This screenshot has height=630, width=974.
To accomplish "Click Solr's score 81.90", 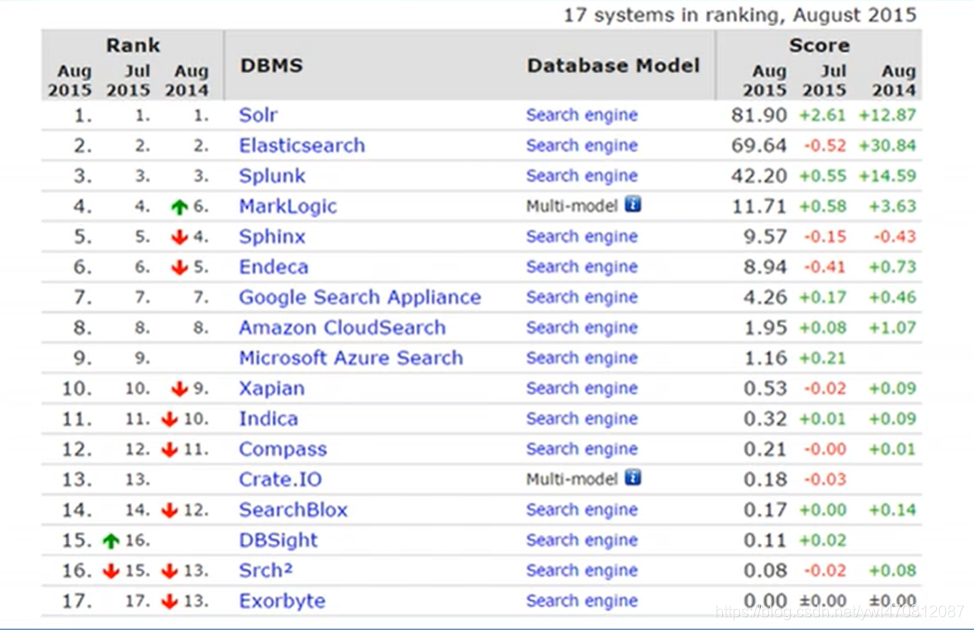I will 758,115.
